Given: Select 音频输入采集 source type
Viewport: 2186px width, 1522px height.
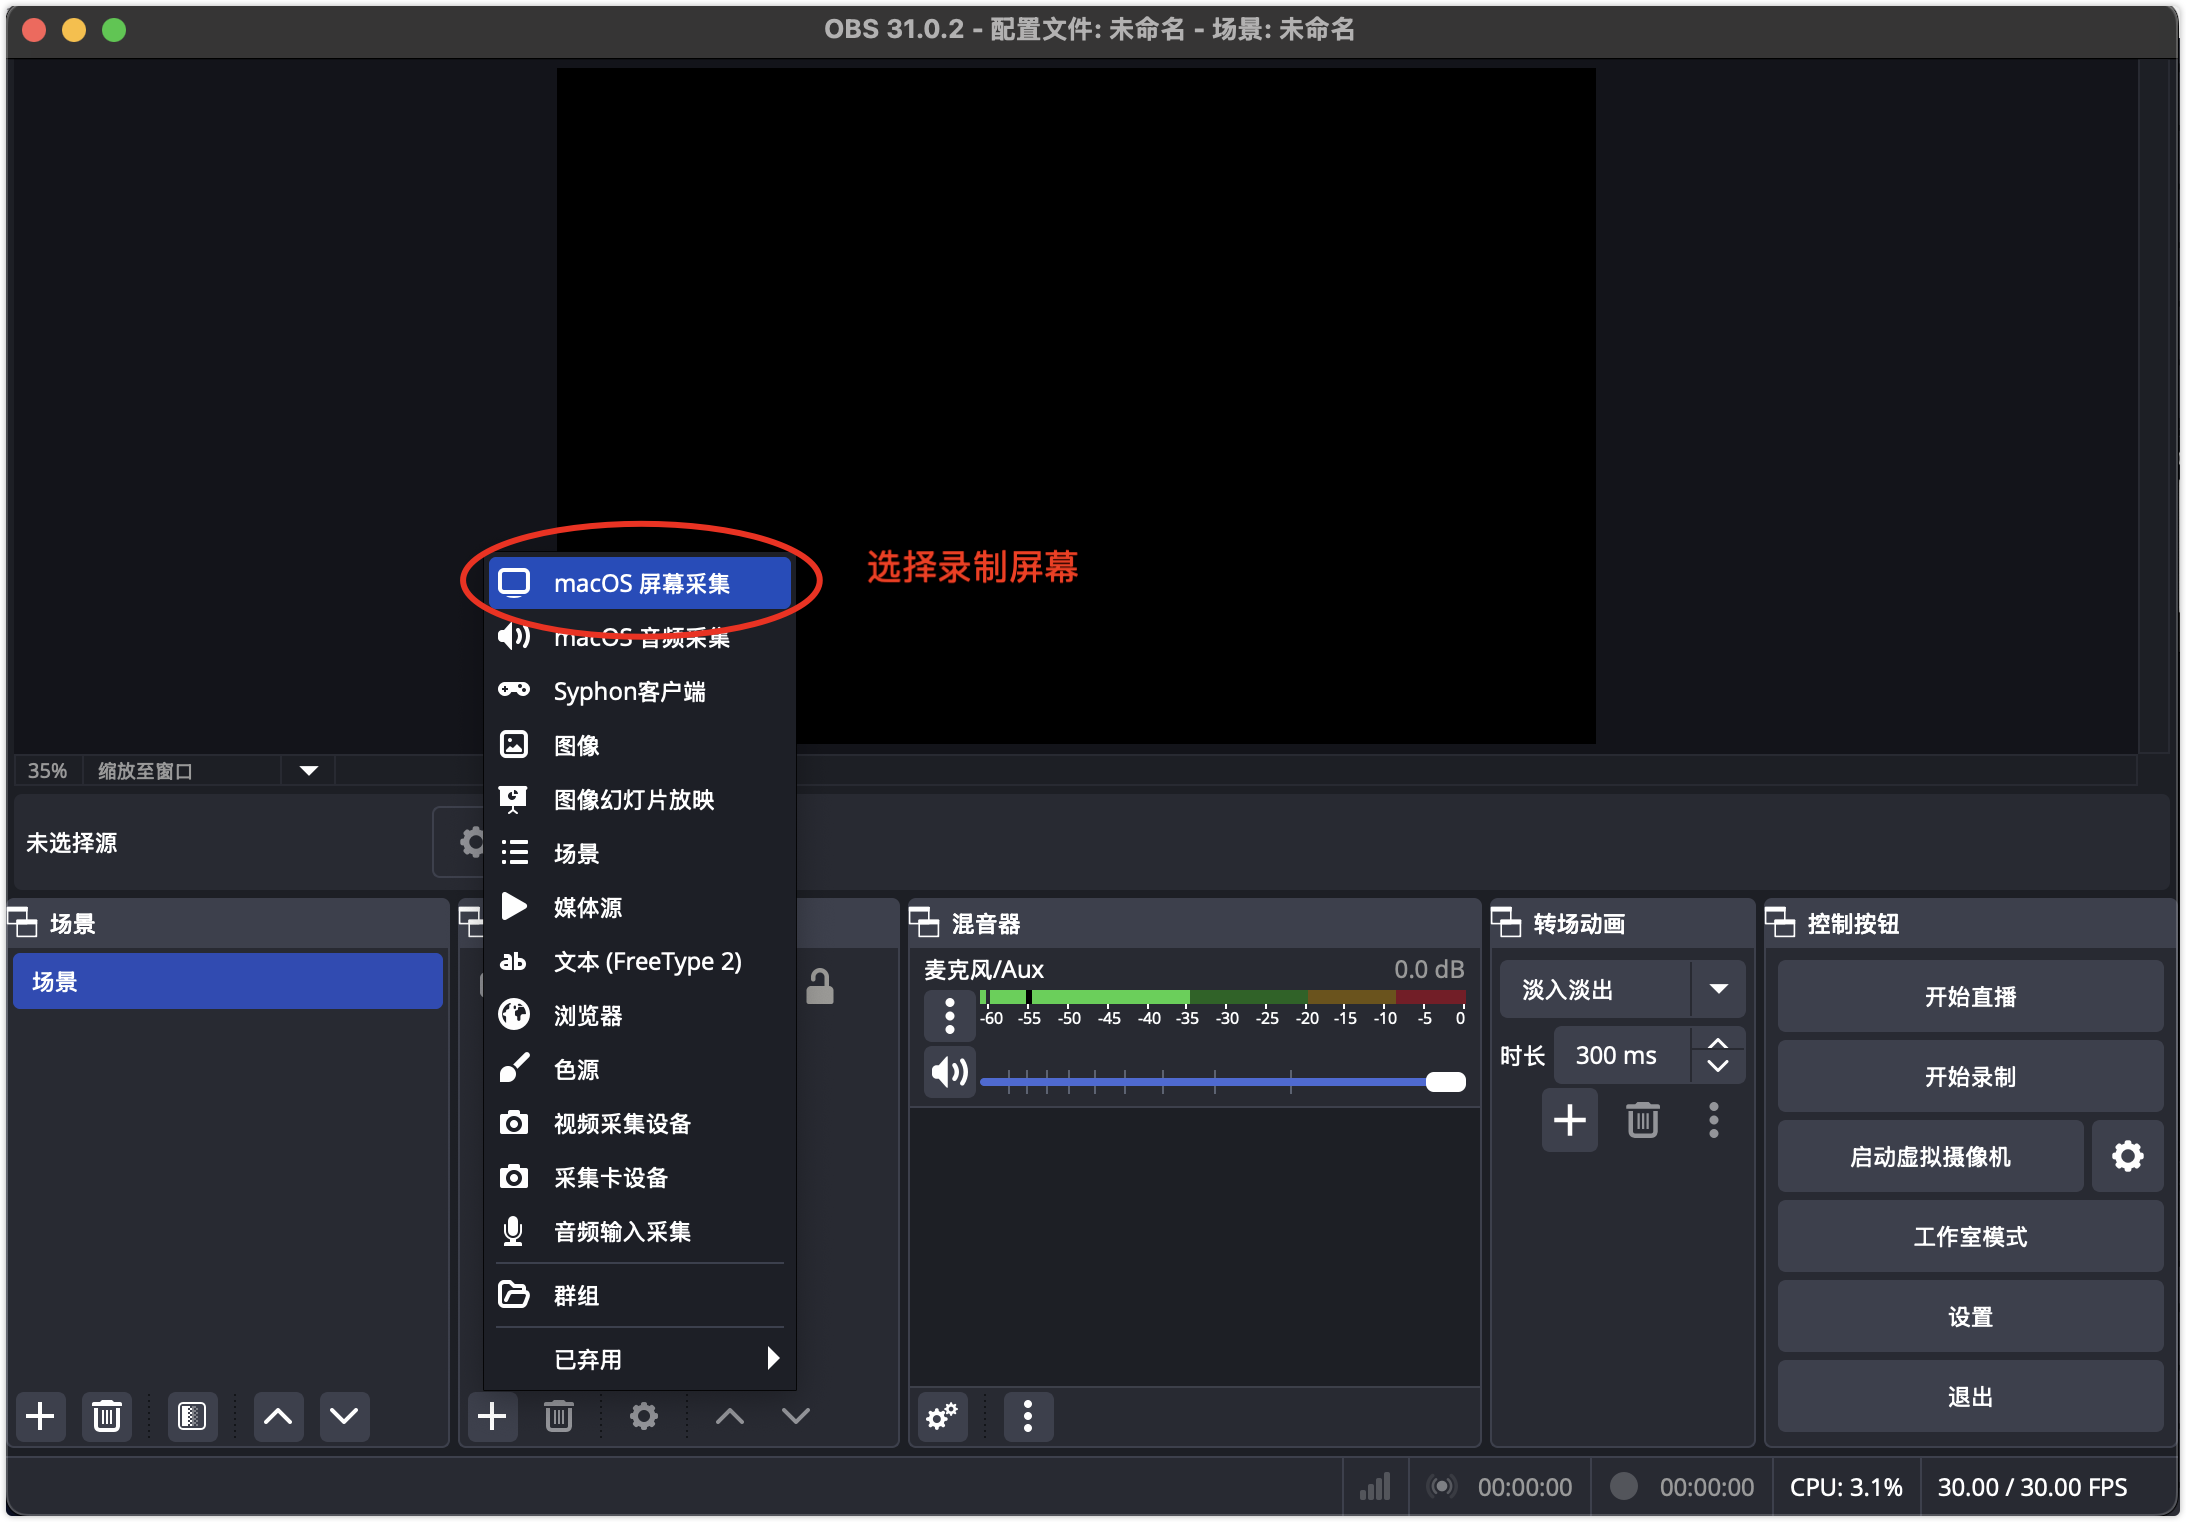Looking at the screenshot, I should click(640, 1231).
